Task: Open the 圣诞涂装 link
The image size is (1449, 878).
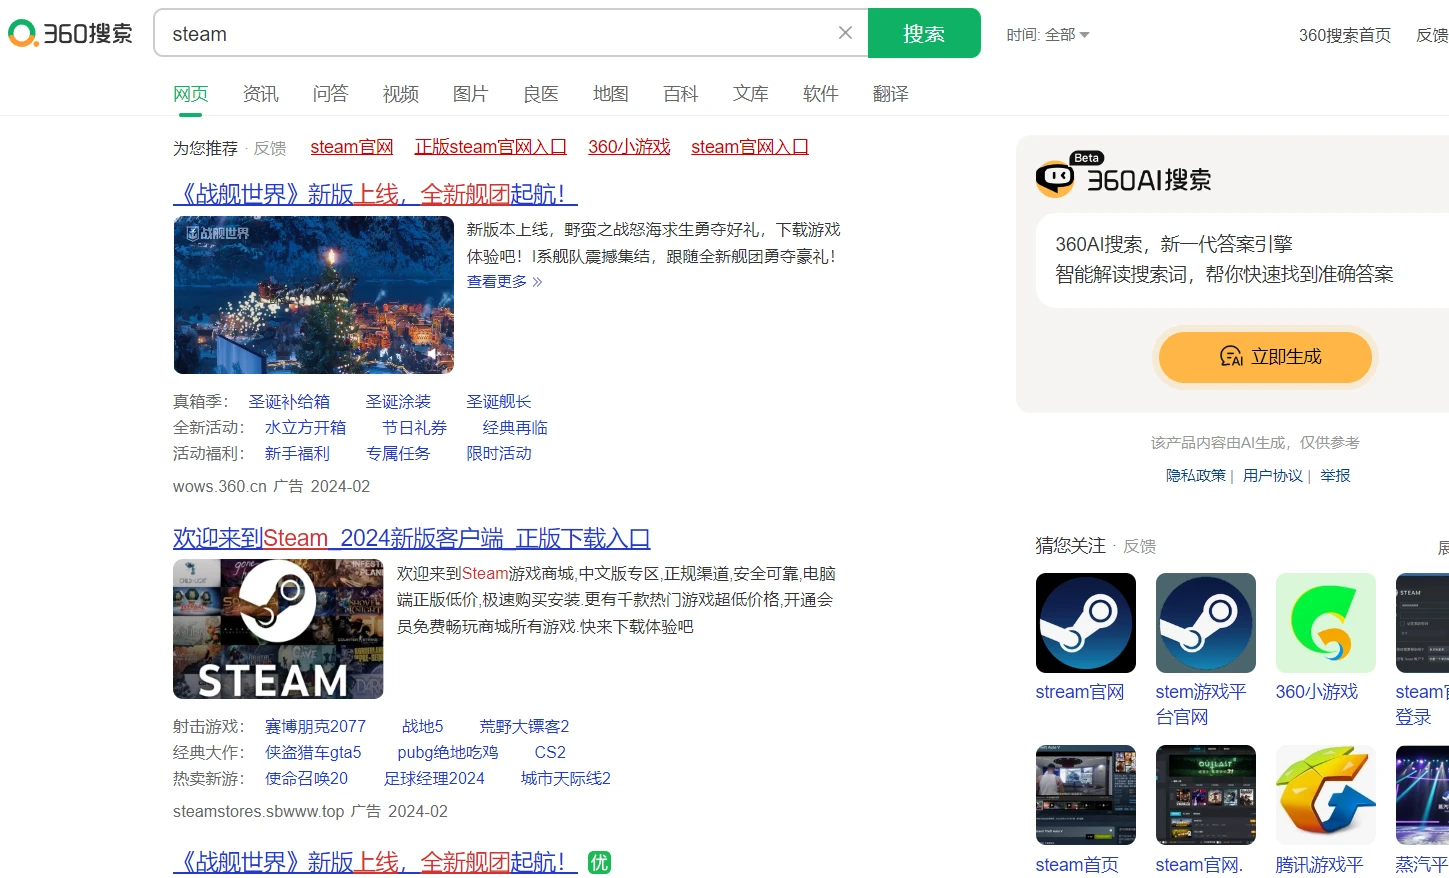Action: click(398, 401)
